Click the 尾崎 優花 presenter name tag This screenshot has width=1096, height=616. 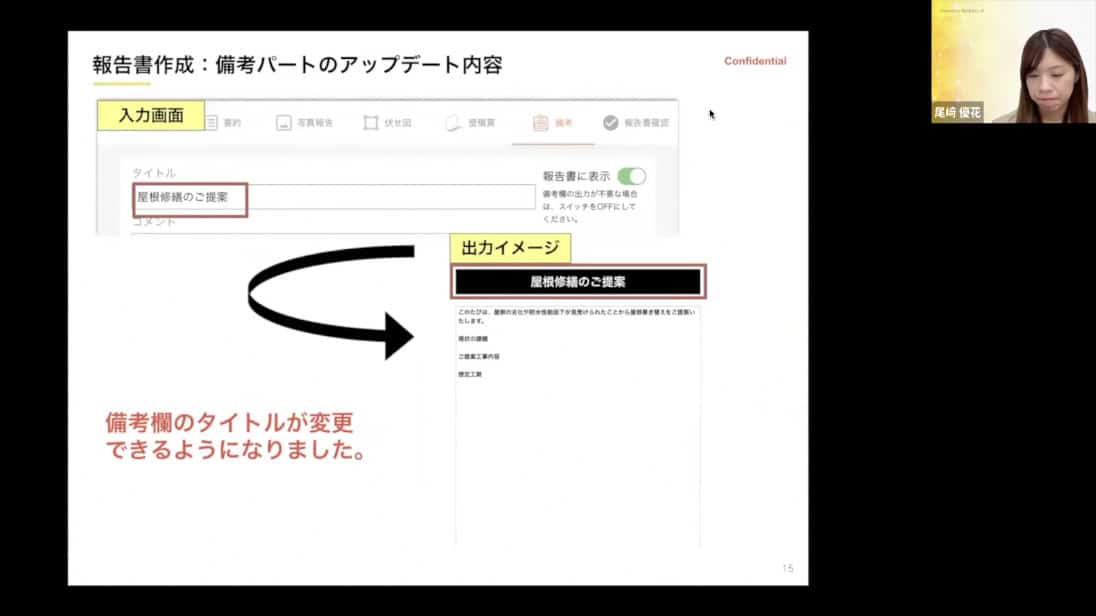[x=957, y=114]
